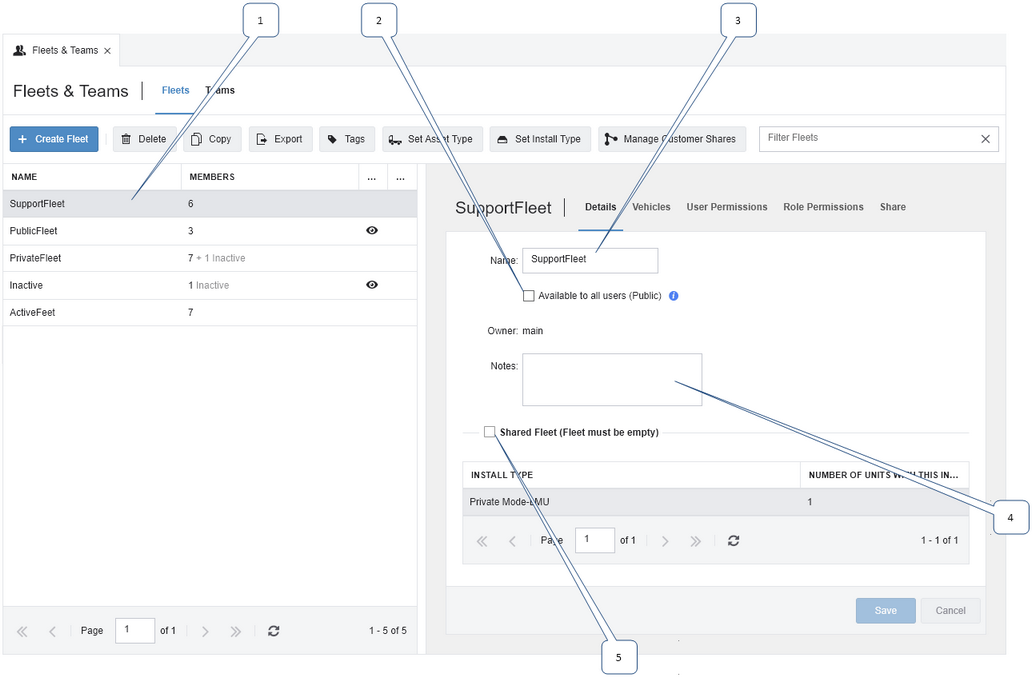Save the fleet details

885,611
